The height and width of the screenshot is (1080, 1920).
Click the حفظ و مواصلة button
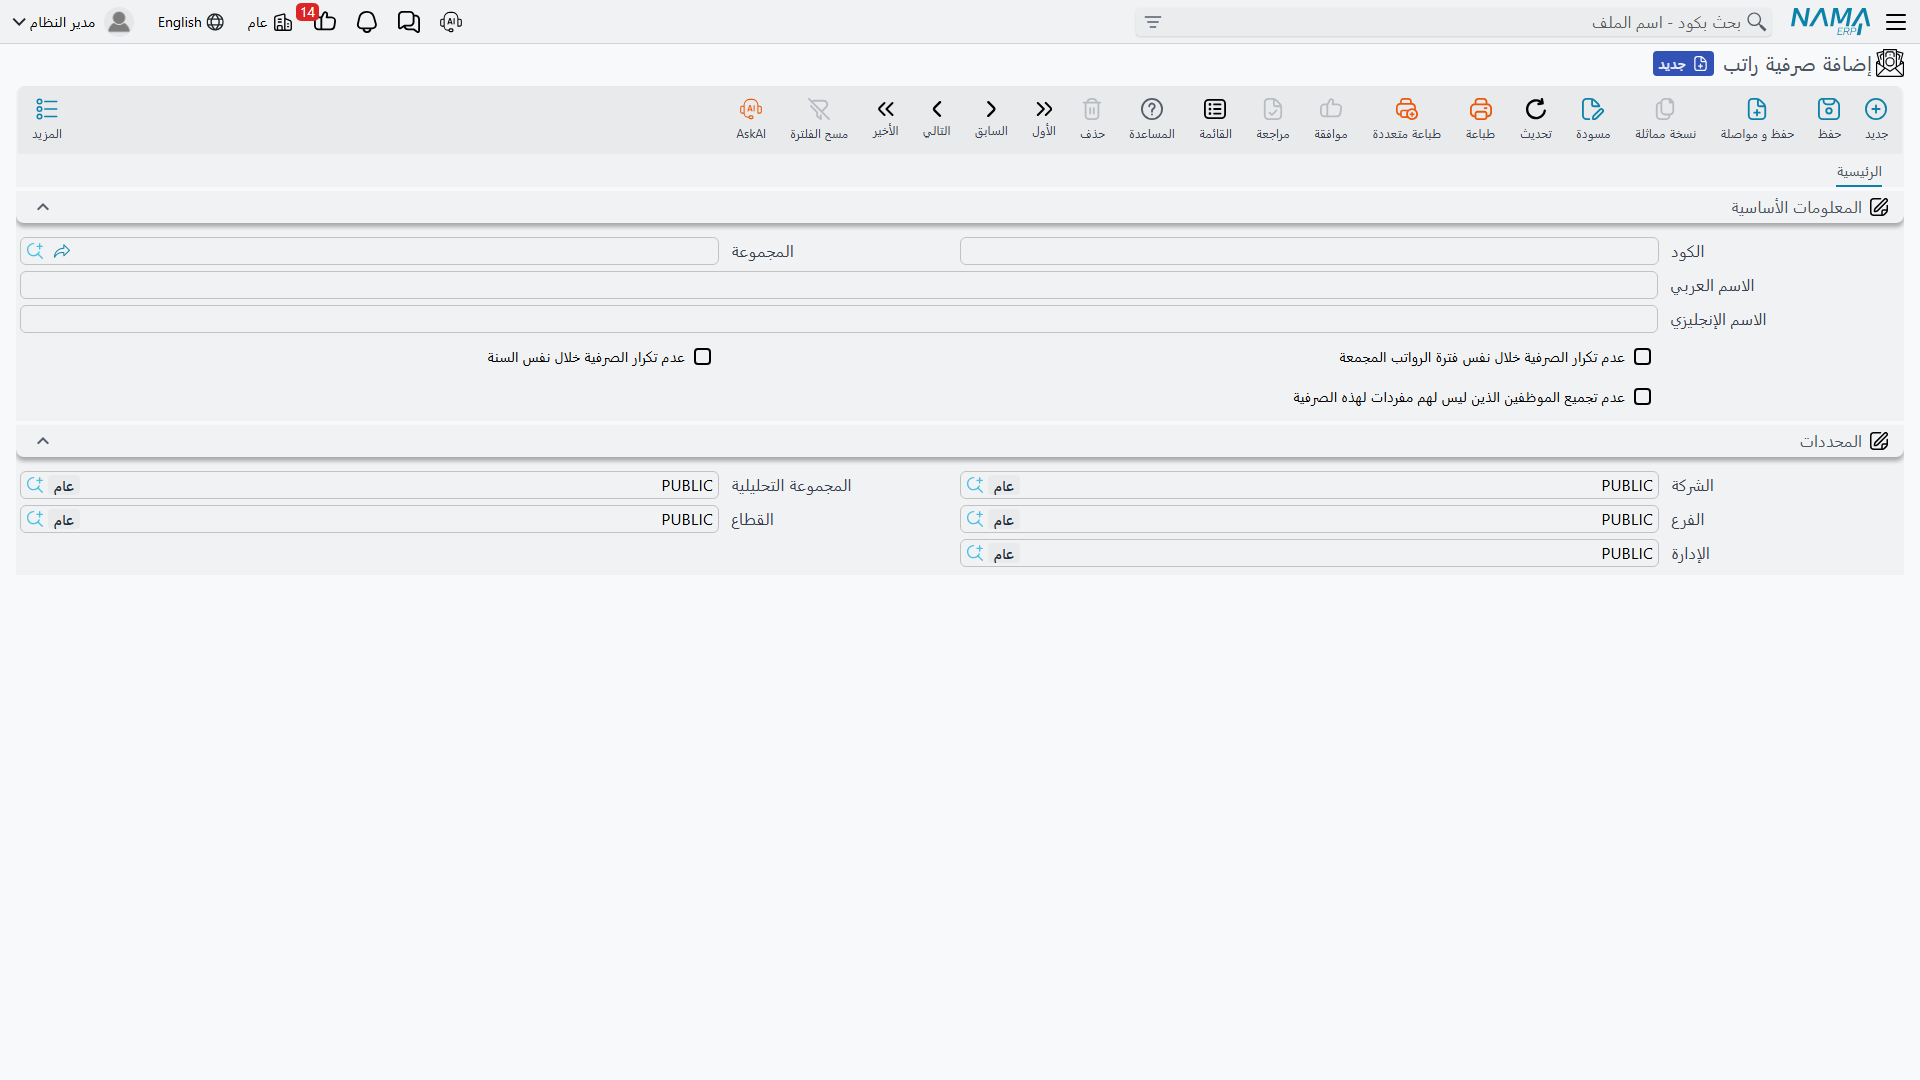coord(1757,118)
